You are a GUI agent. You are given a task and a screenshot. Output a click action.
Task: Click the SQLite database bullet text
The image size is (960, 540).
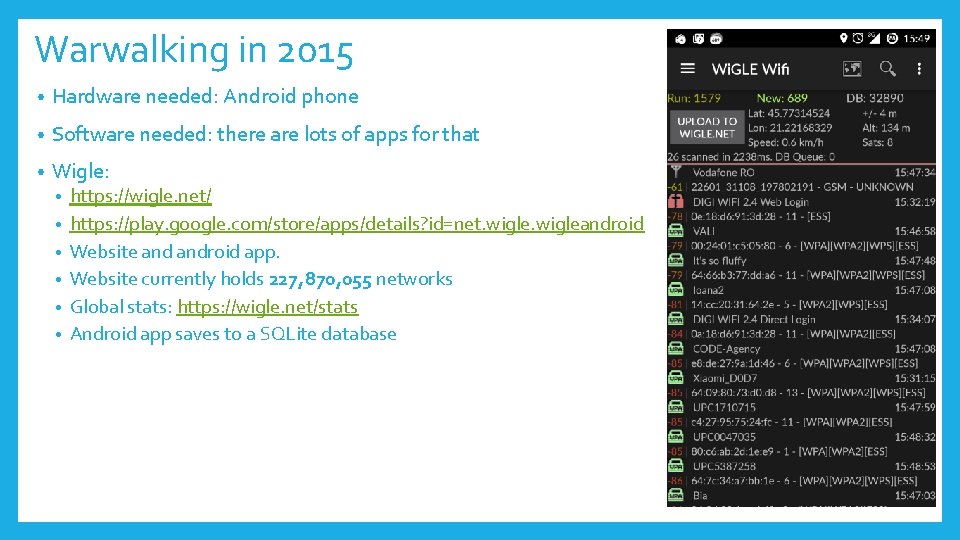pos(233,334)
